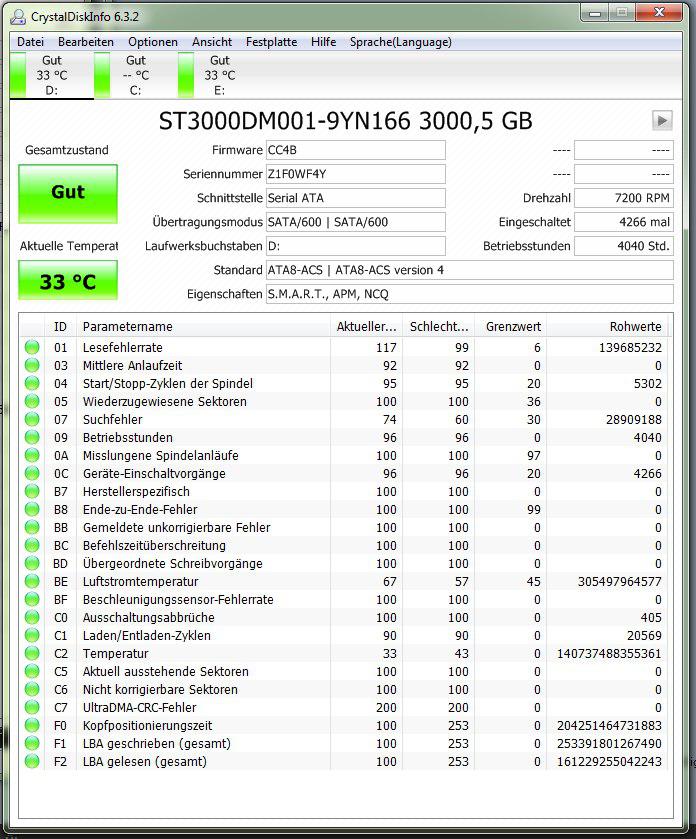
Task: Open the Ansicht menu
Action: (212, 42)
